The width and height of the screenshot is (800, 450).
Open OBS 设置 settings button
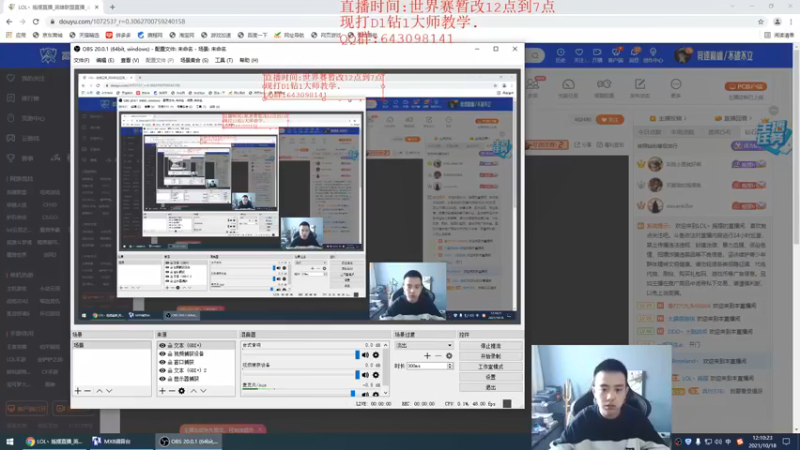490,377
